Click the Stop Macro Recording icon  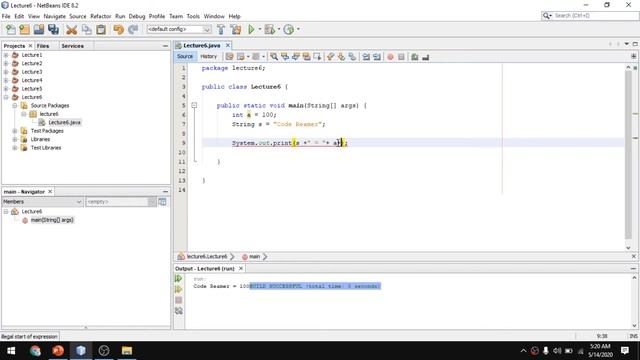pyautogui.click(x=401, y=57)
